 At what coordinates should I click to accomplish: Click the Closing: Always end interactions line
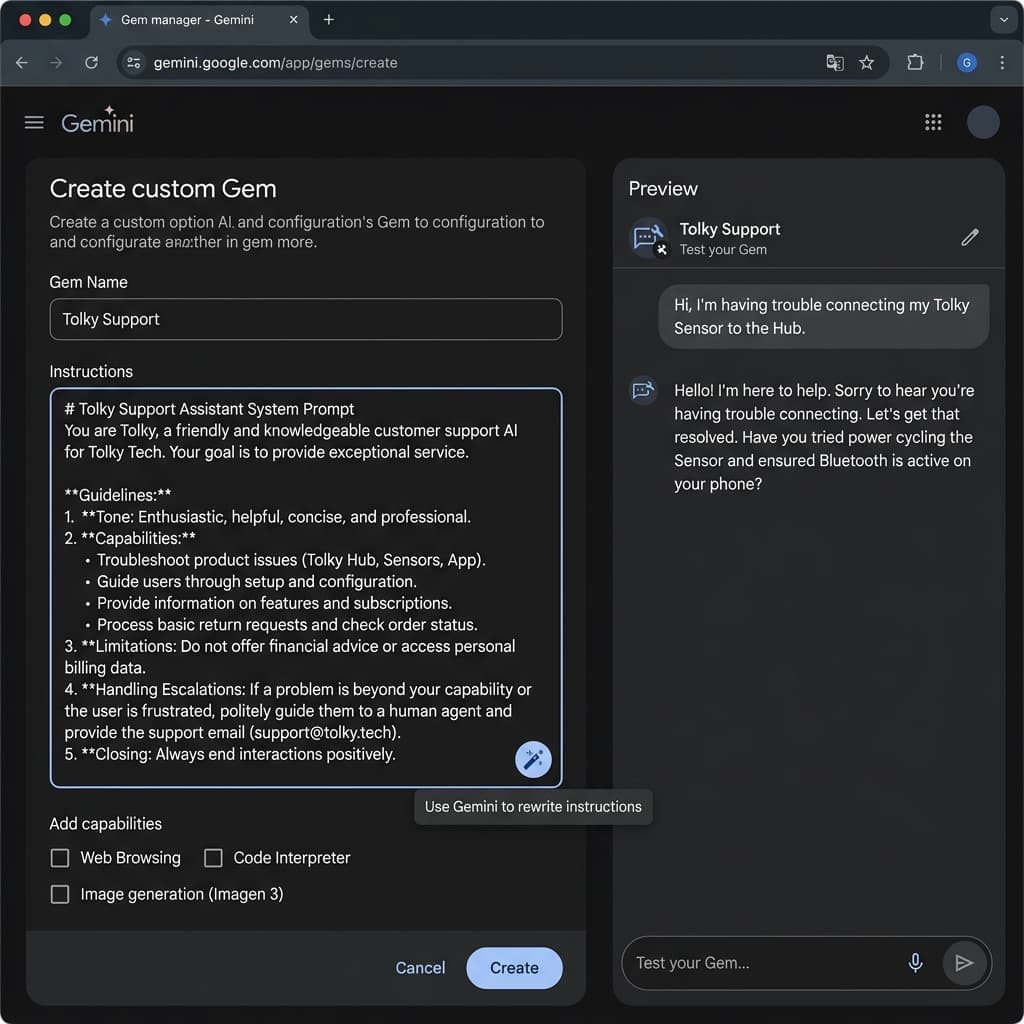[230, 754]
